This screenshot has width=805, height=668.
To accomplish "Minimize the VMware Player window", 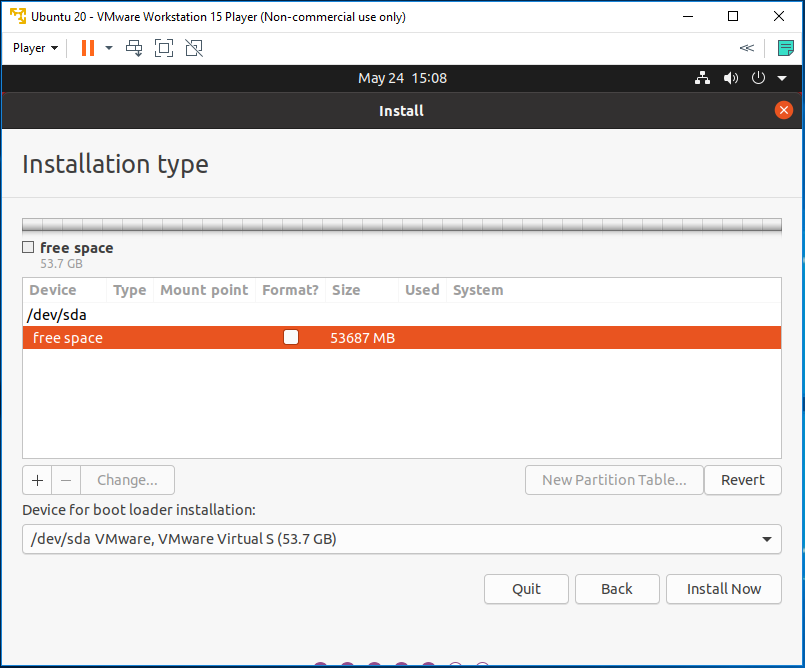I will 688,16.
